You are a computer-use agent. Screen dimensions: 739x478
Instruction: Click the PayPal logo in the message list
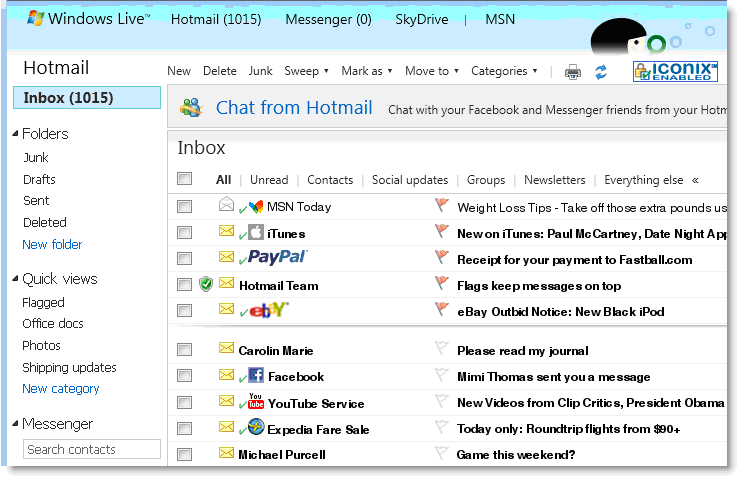[278, 257]
